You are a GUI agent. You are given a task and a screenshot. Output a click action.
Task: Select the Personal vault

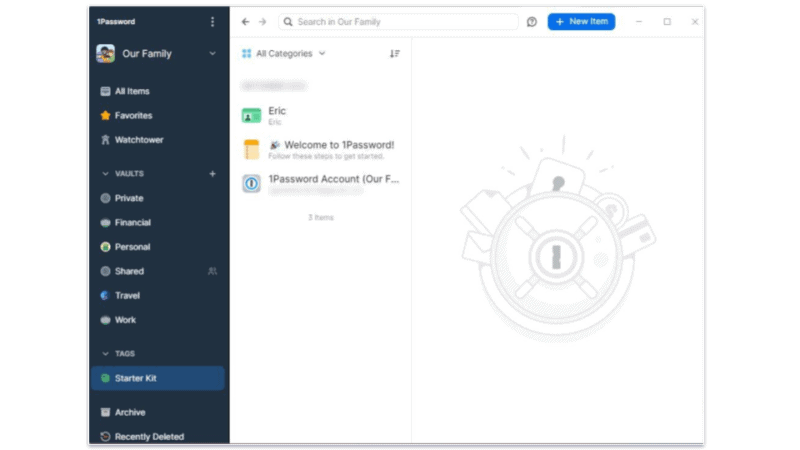point(157,247)
